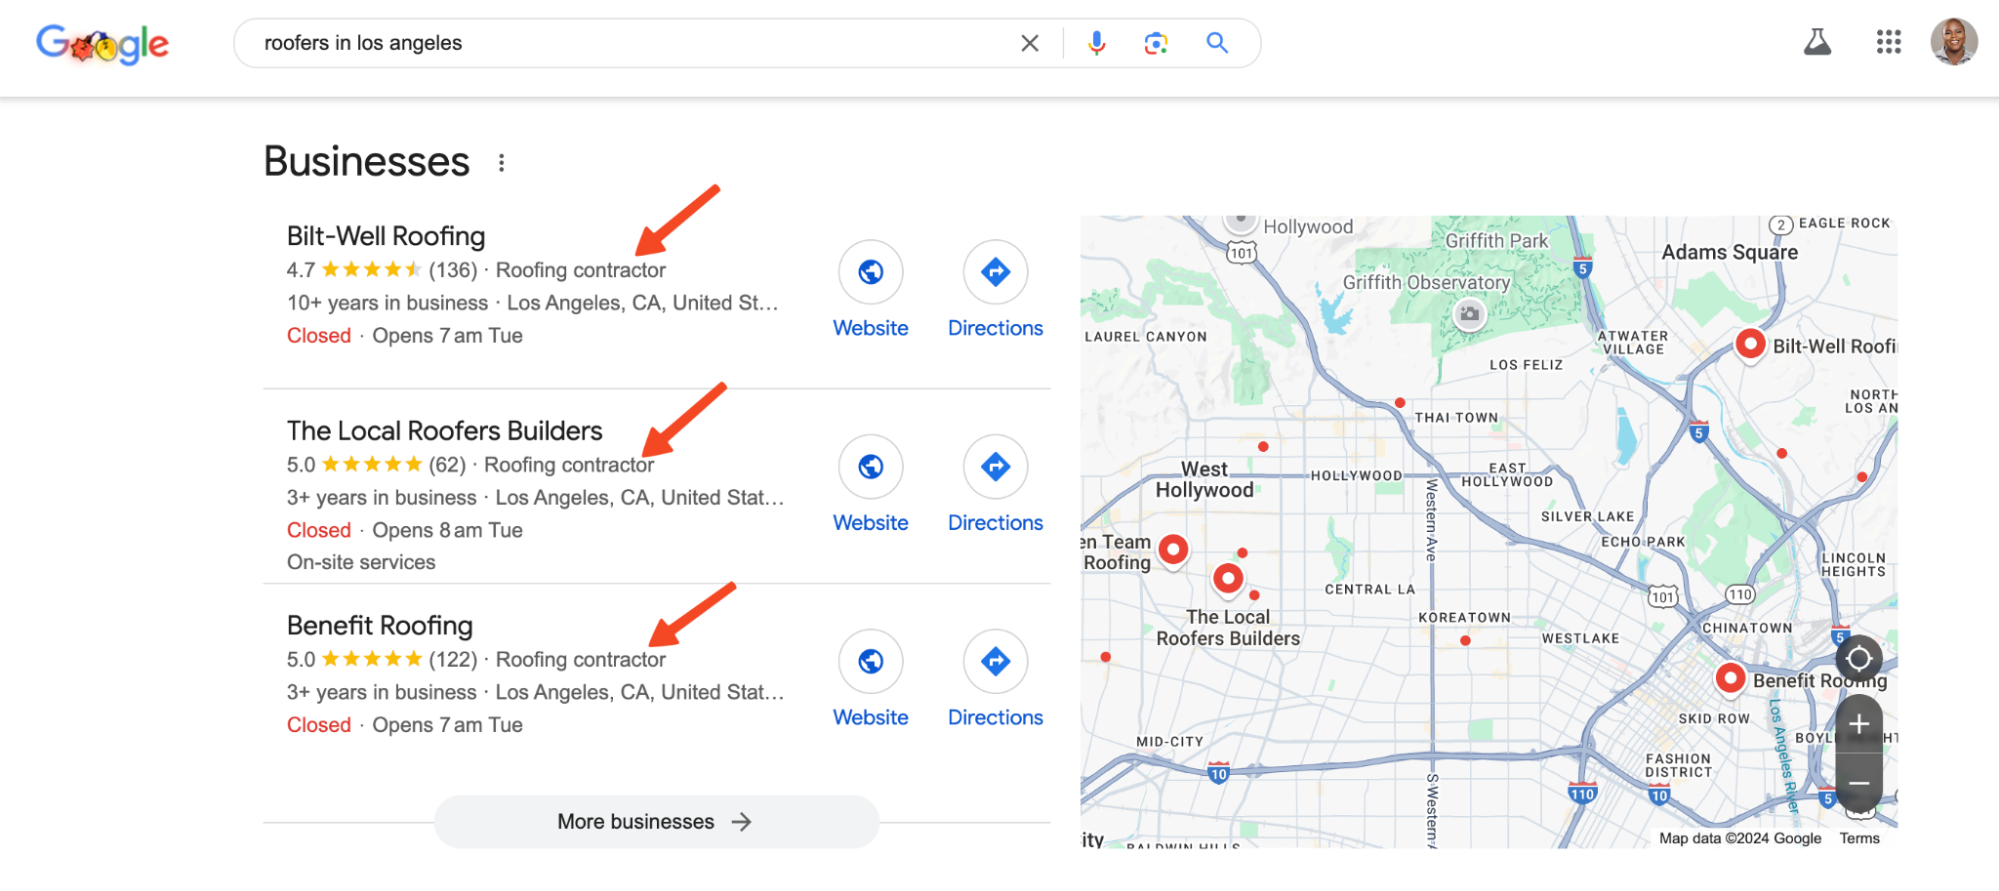Open the Website link for The Local Roofers Builders
This screenshot has width=1999, height=891.
pos(871,523)
